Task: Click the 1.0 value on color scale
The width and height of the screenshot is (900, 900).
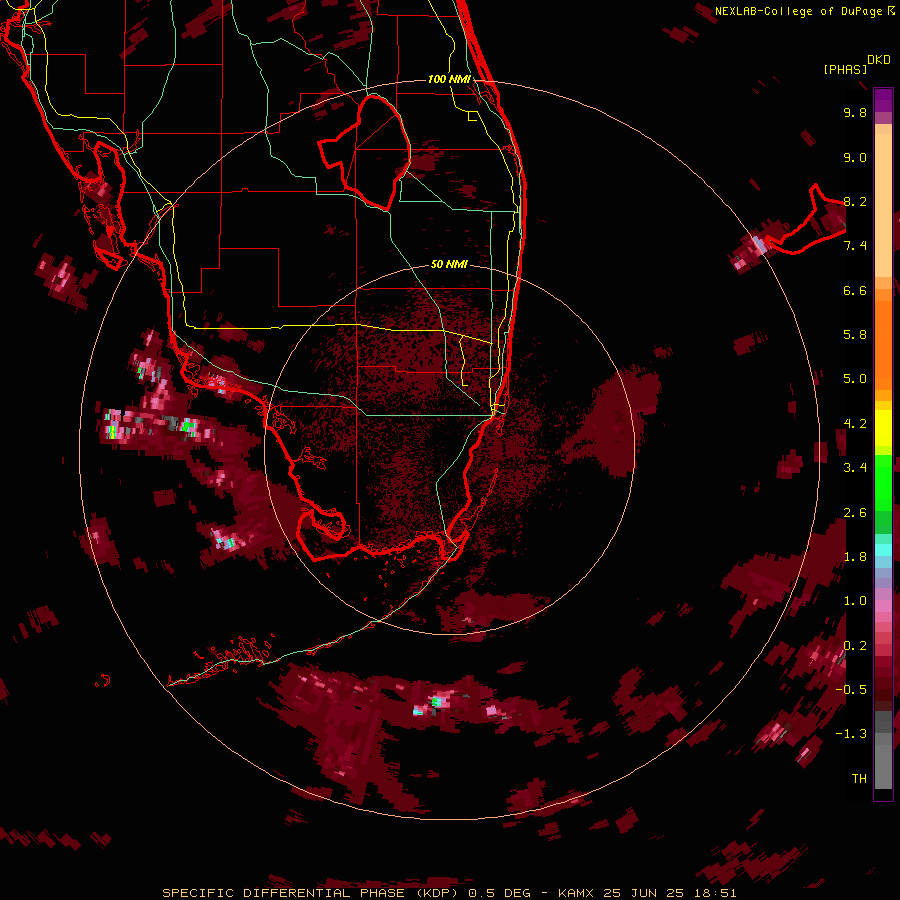Action: 855,601
